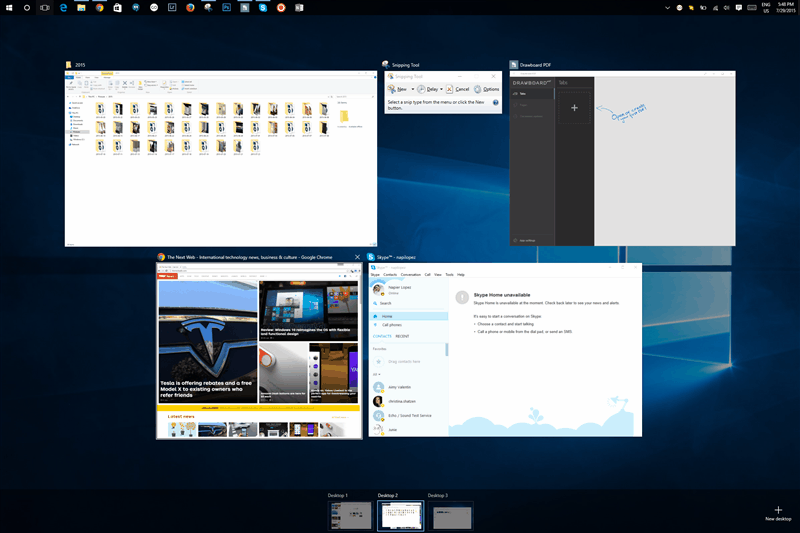Select the Snipping Tool window thumbnail title
Image resolution: width=800 pixels, height=533 pixels.
406,65
